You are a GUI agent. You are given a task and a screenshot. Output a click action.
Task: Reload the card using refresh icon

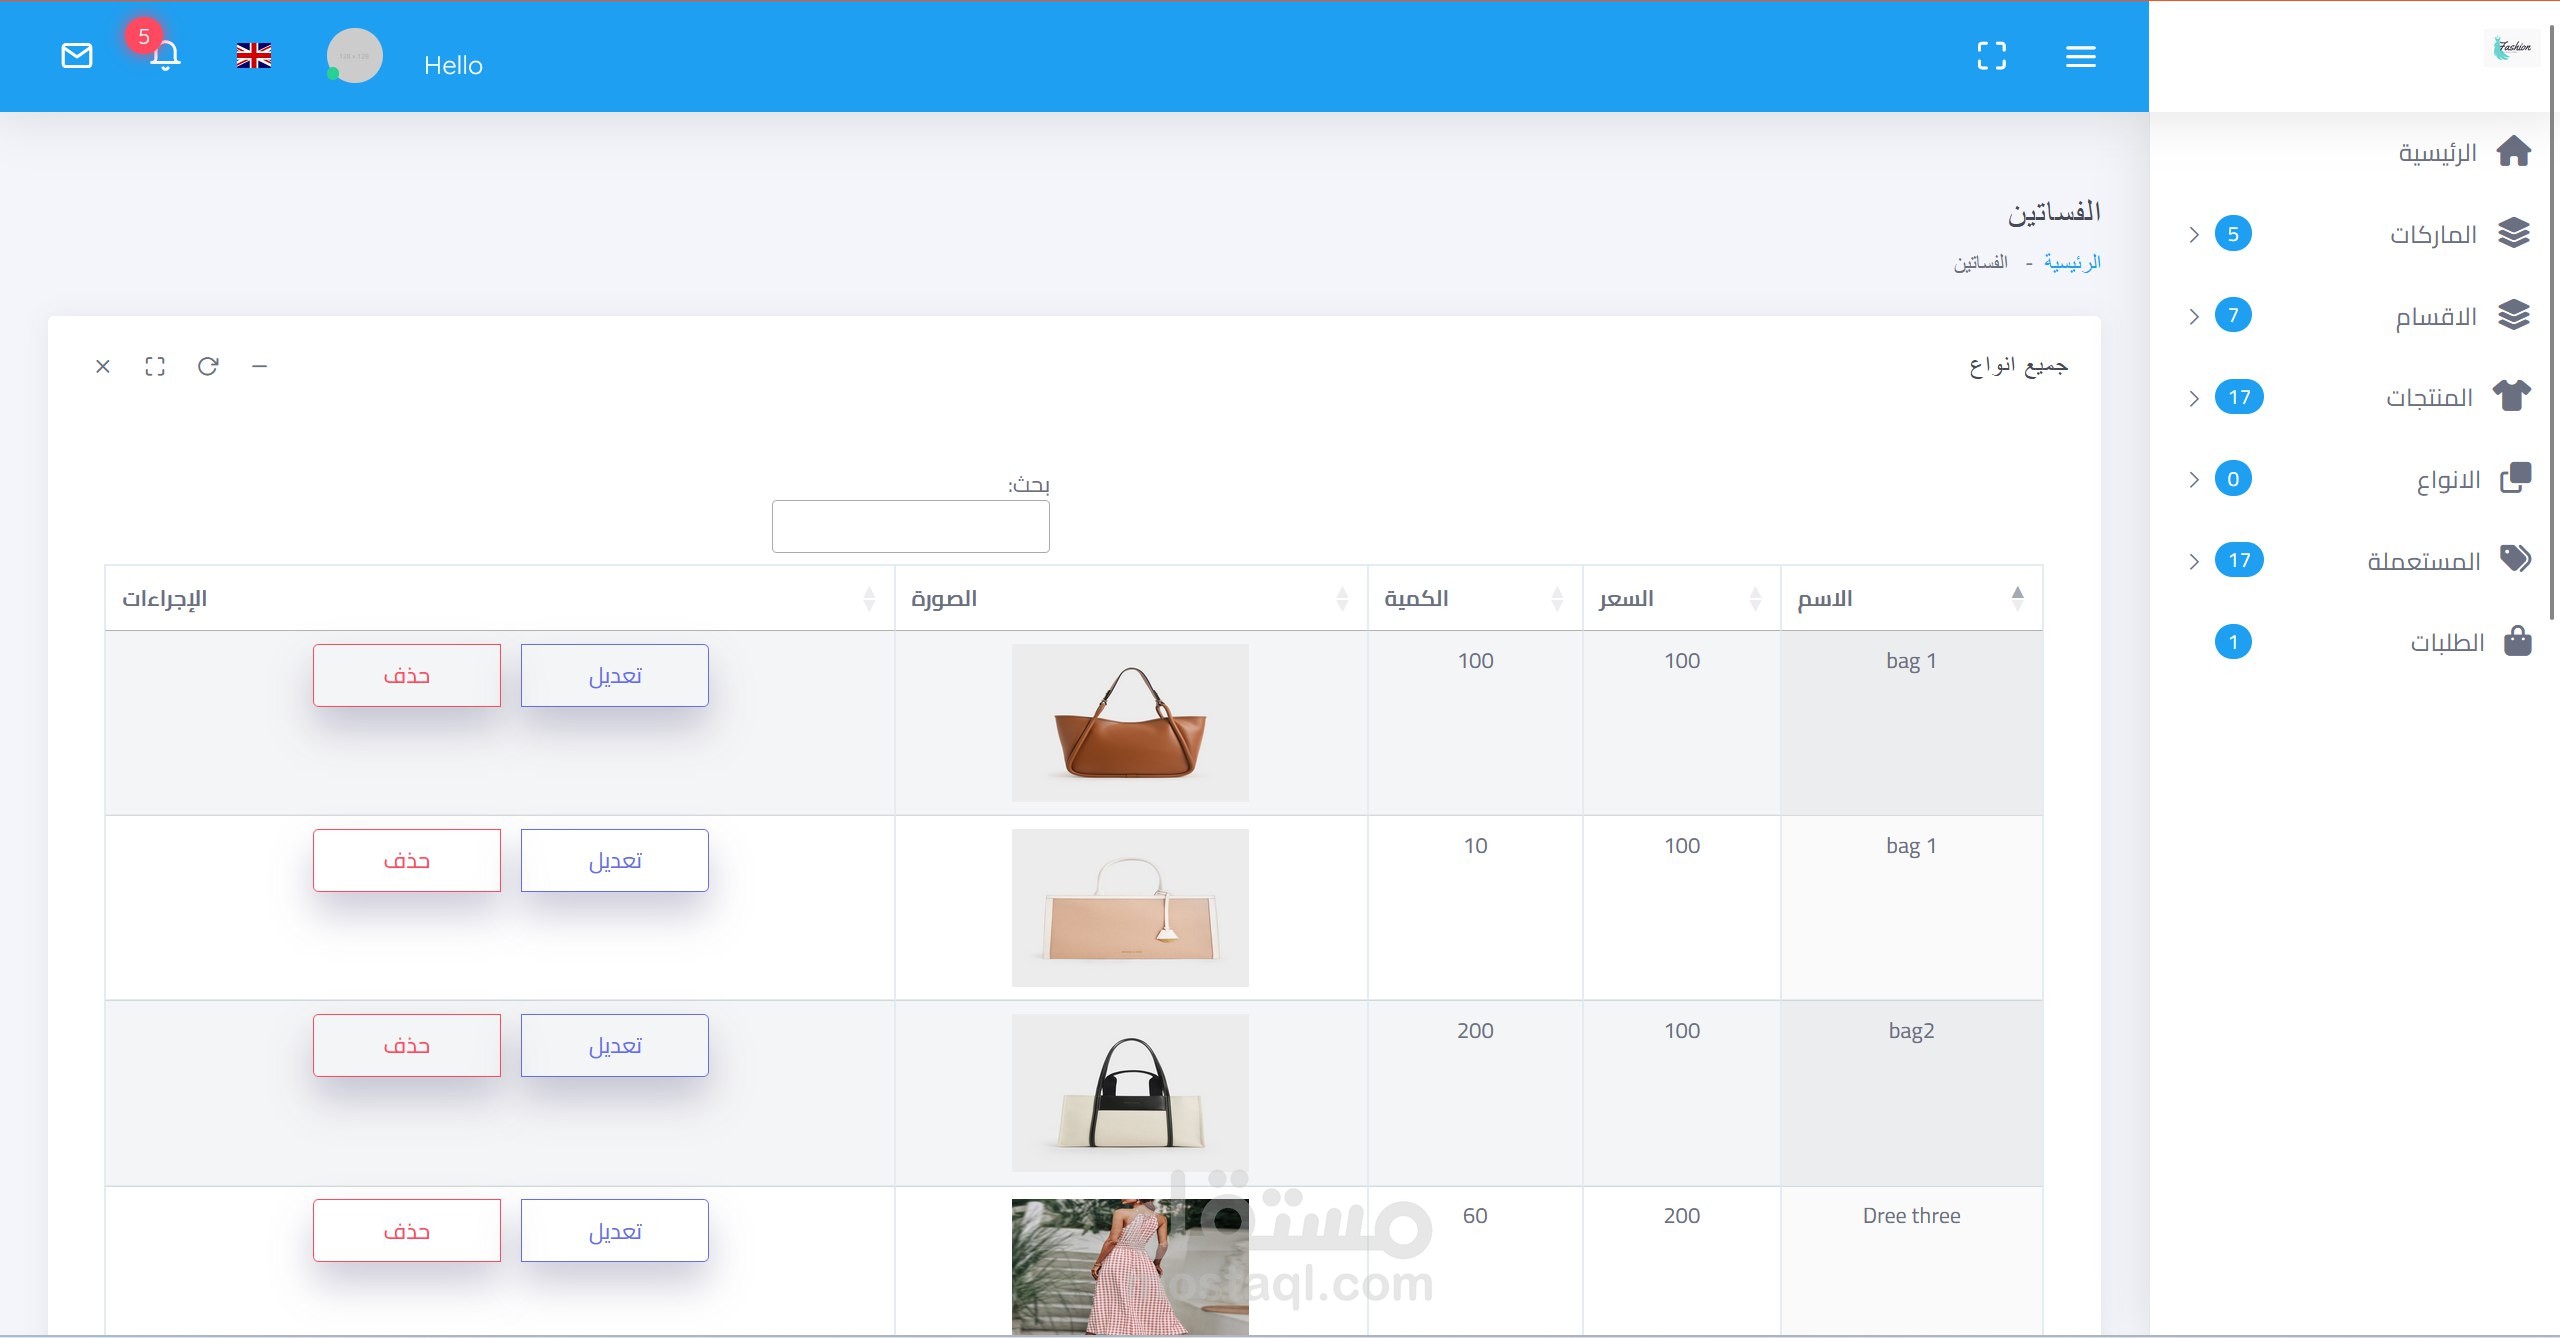pyautogui.click(x=208, y=366)
